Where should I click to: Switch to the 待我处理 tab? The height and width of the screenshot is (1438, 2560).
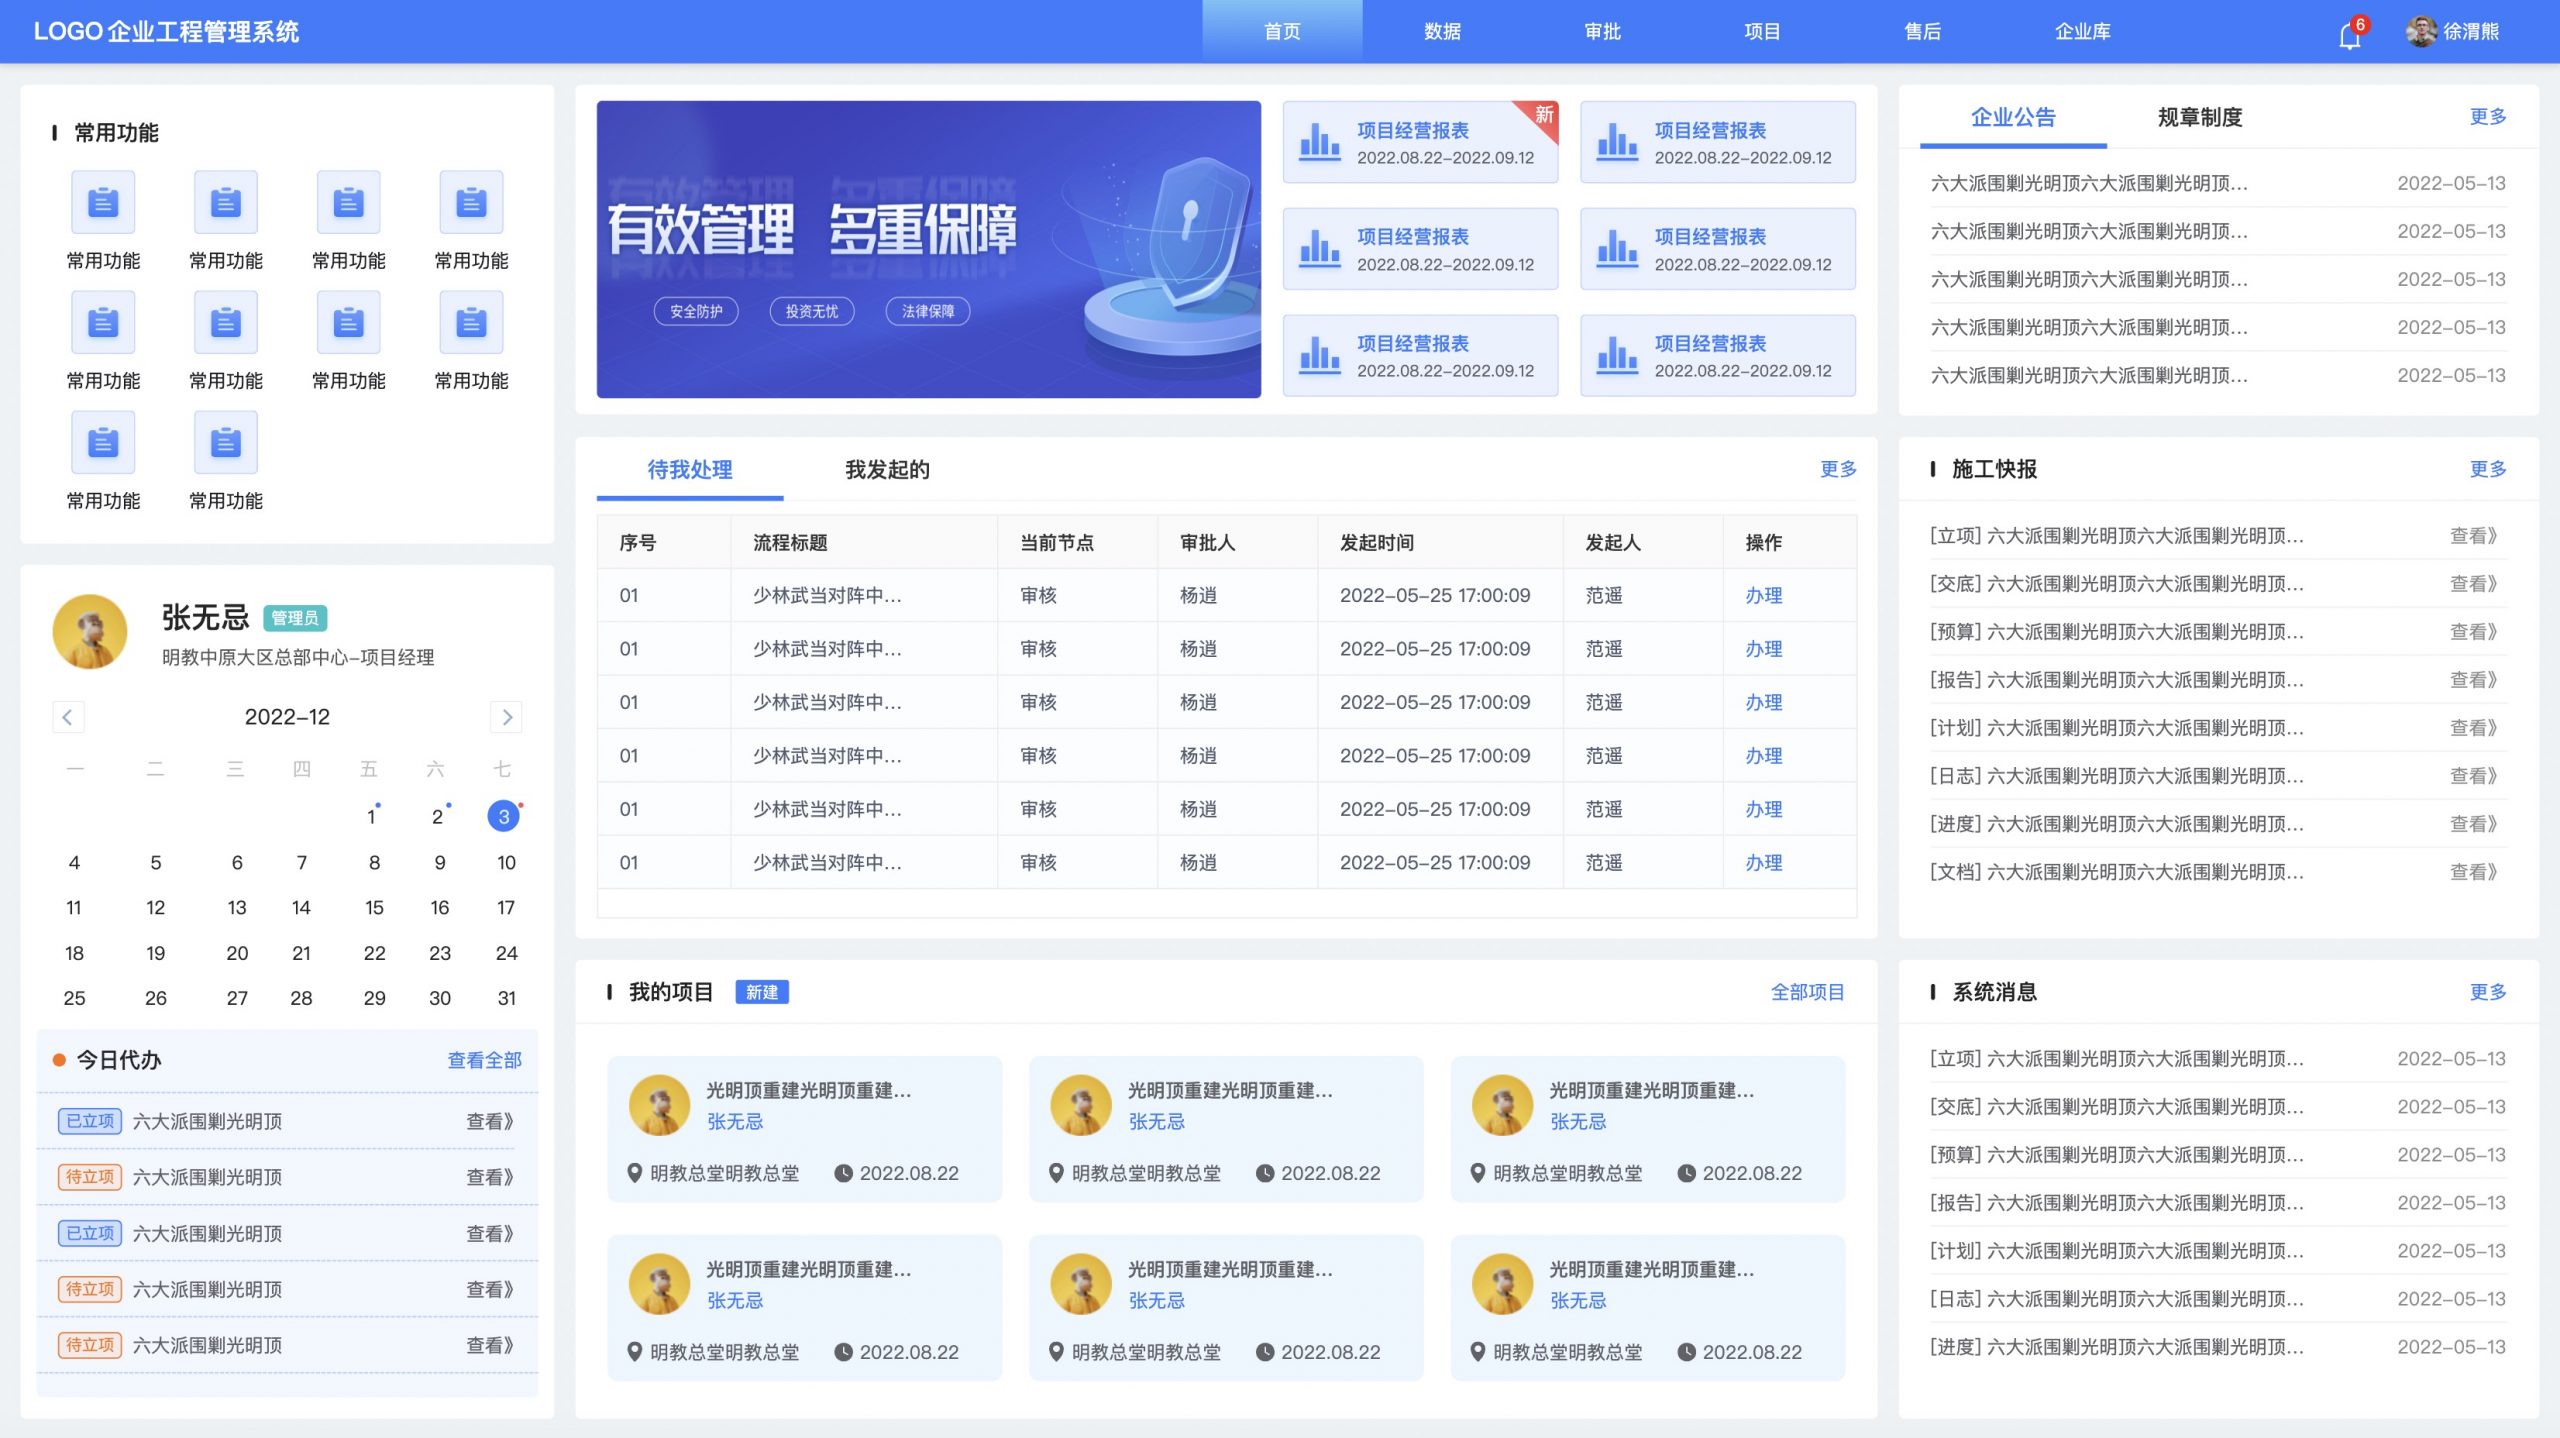(x=690, y=470)
